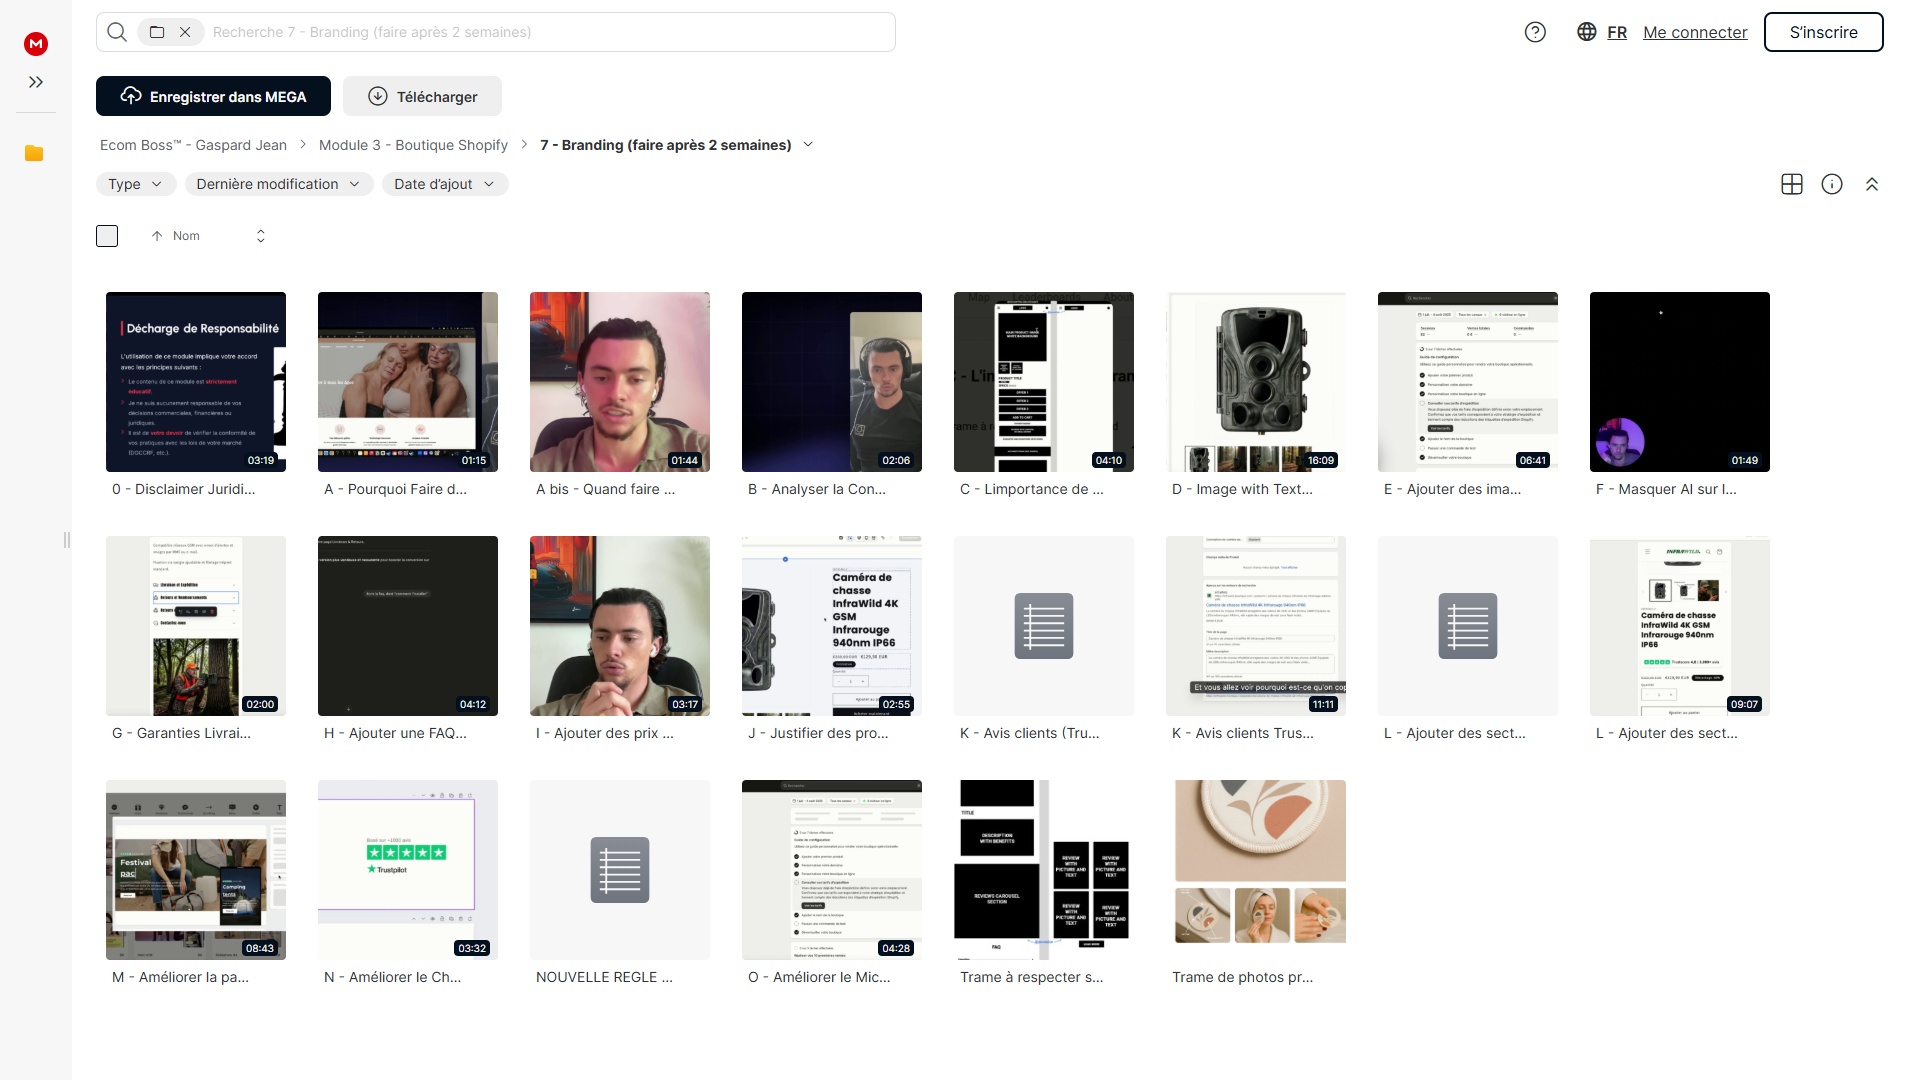Open F - Masquer AI sur I... video thumbnail
Screen dimensions: 1920x1080
point(1680,382)
